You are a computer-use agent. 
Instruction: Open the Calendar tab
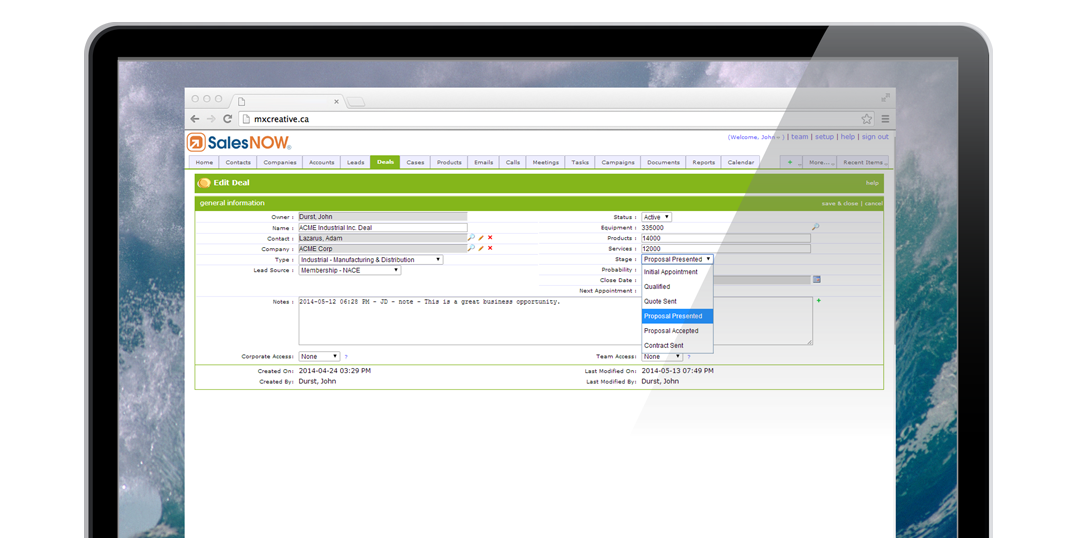(x=741, y=162)
